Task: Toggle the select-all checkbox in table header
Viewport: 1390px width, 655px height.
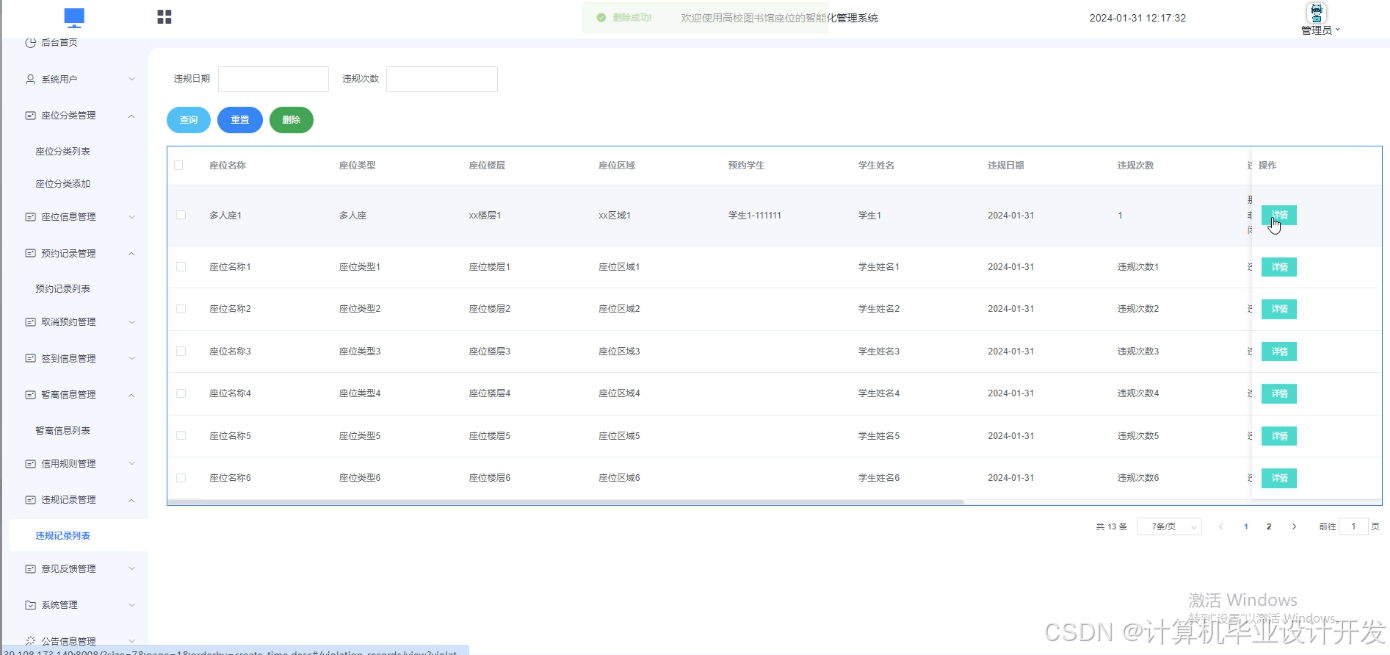Action: pyautogui.click(x=179, y=165)
